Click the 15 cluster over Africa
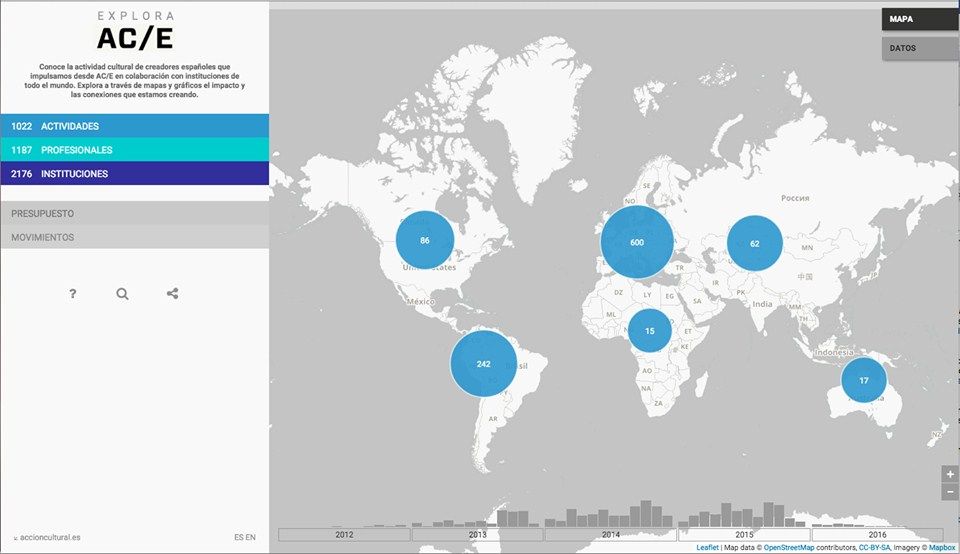This screenshot has height=554, width=960. 650,331
